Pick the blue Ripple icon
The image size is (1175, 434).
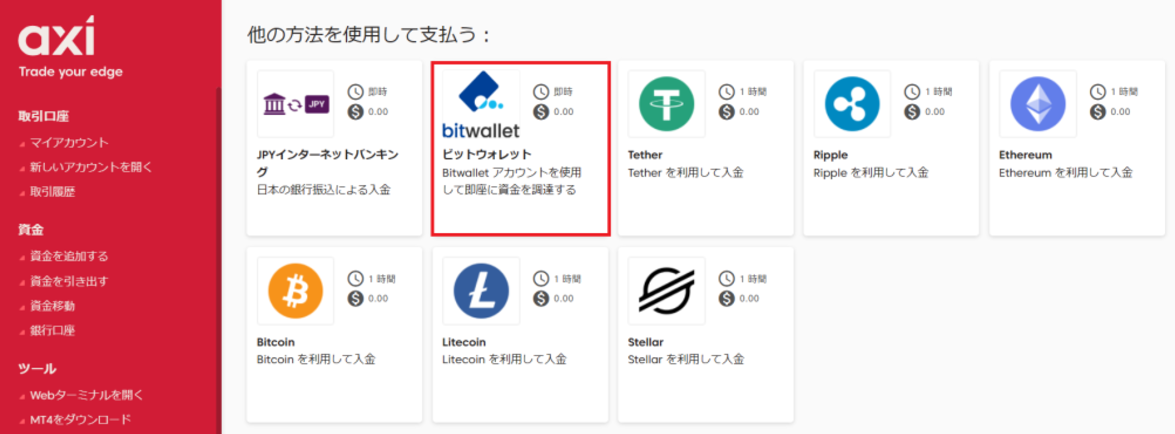coord(851,104)
